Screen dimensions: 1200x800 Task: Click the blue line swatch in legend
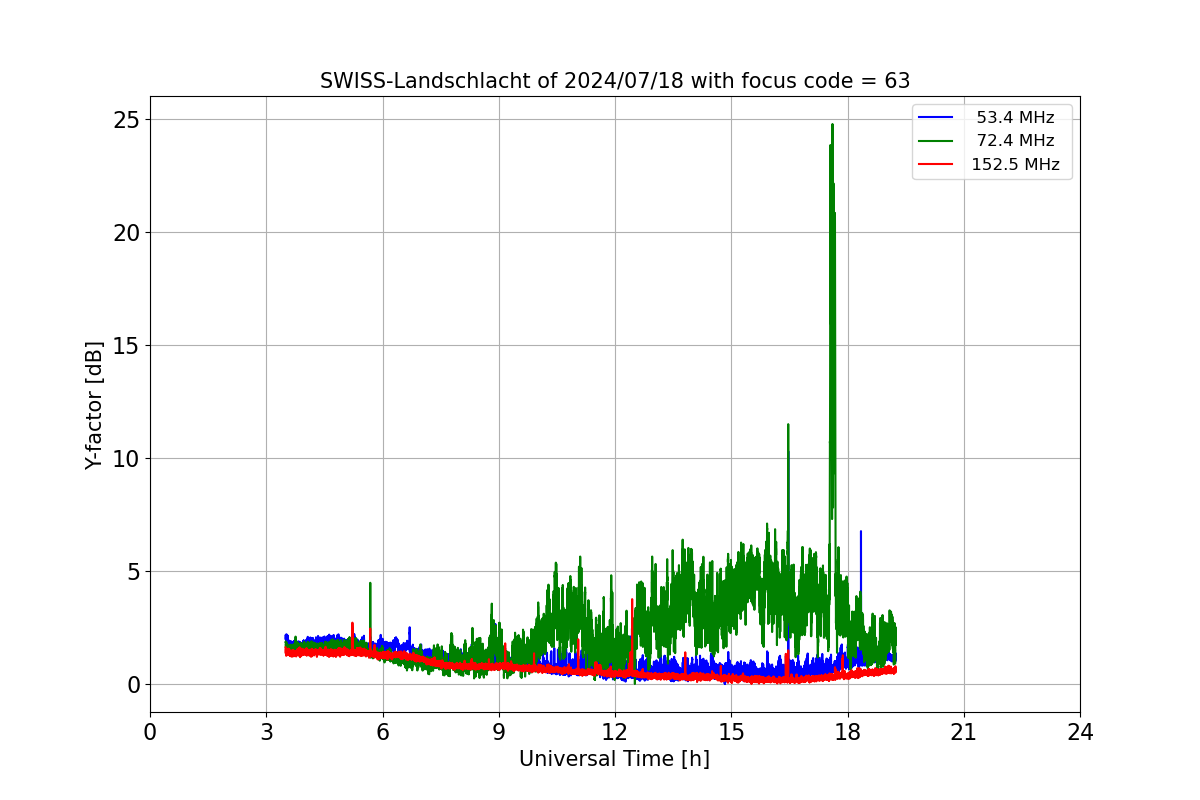click(x=936, y=118)
